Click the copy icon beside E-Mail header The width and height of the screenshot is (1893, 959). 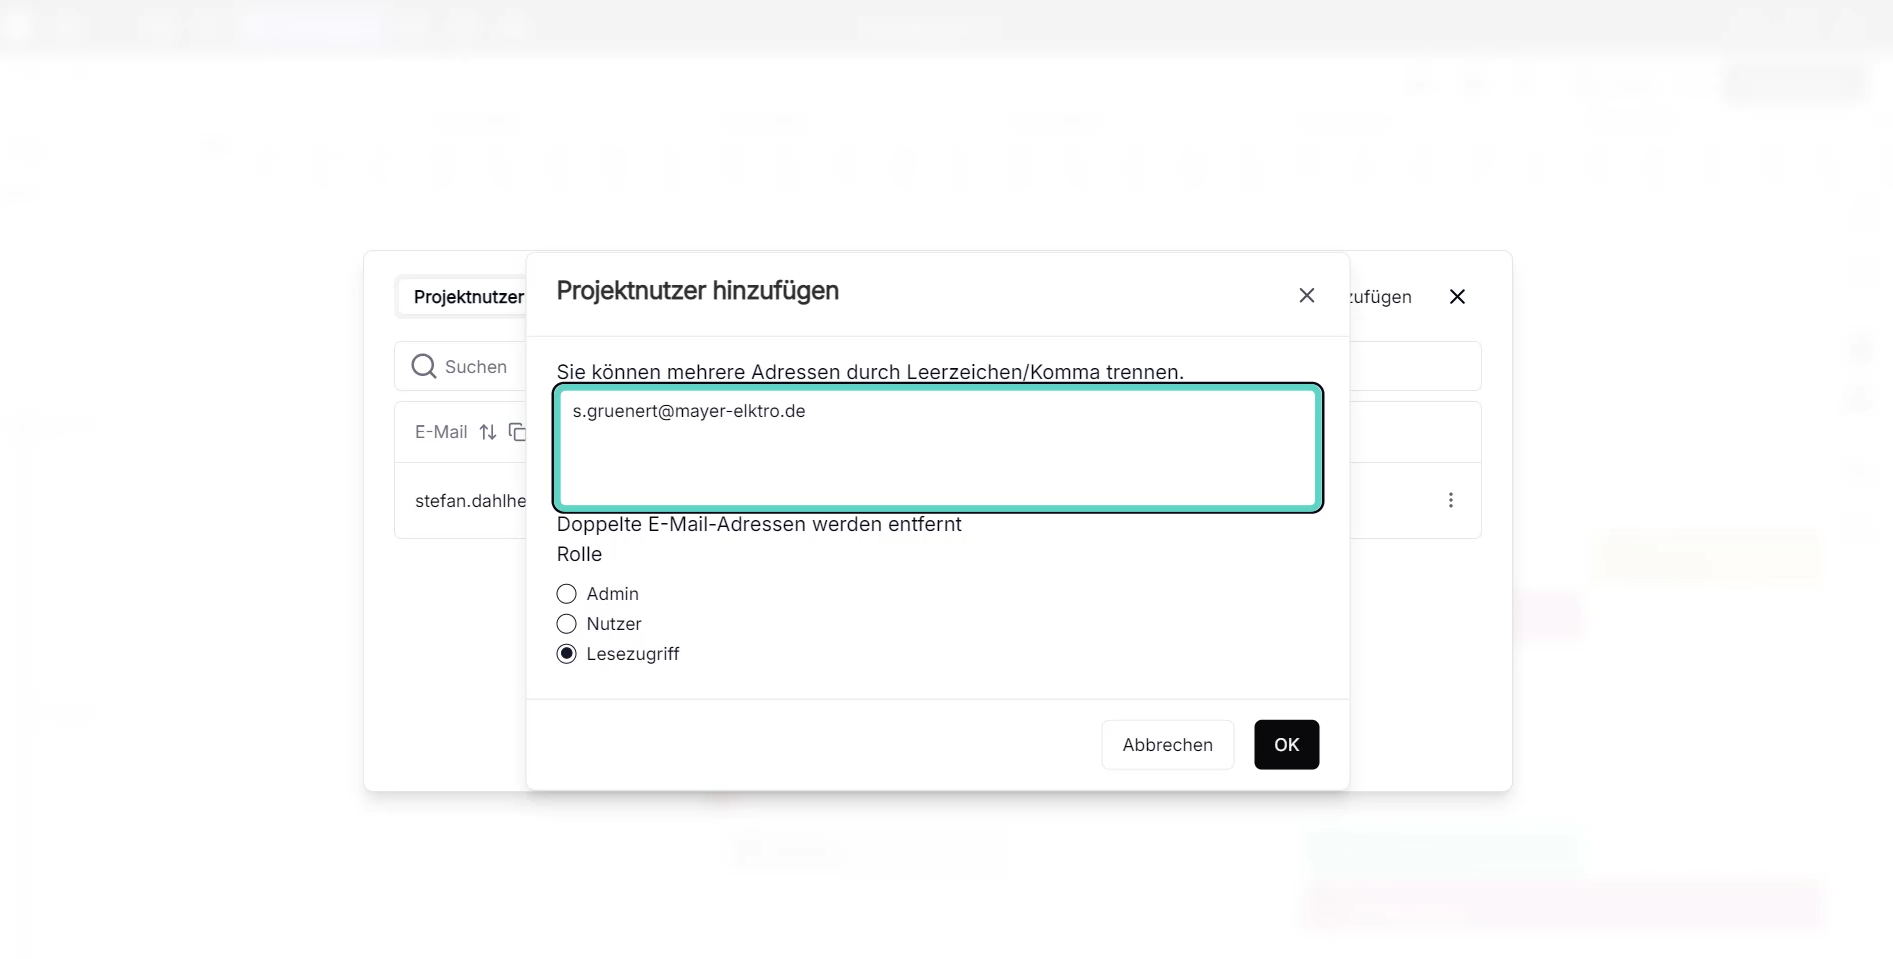tap(517, 432)
